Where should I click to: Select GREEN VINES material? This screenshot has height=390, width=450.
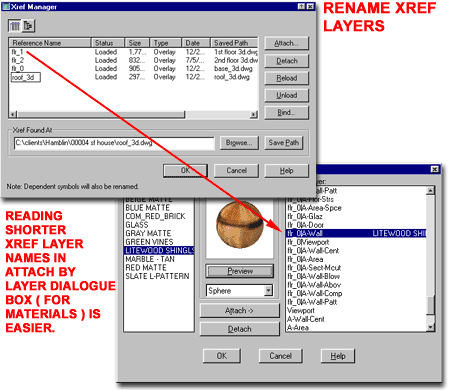(159, 242)
